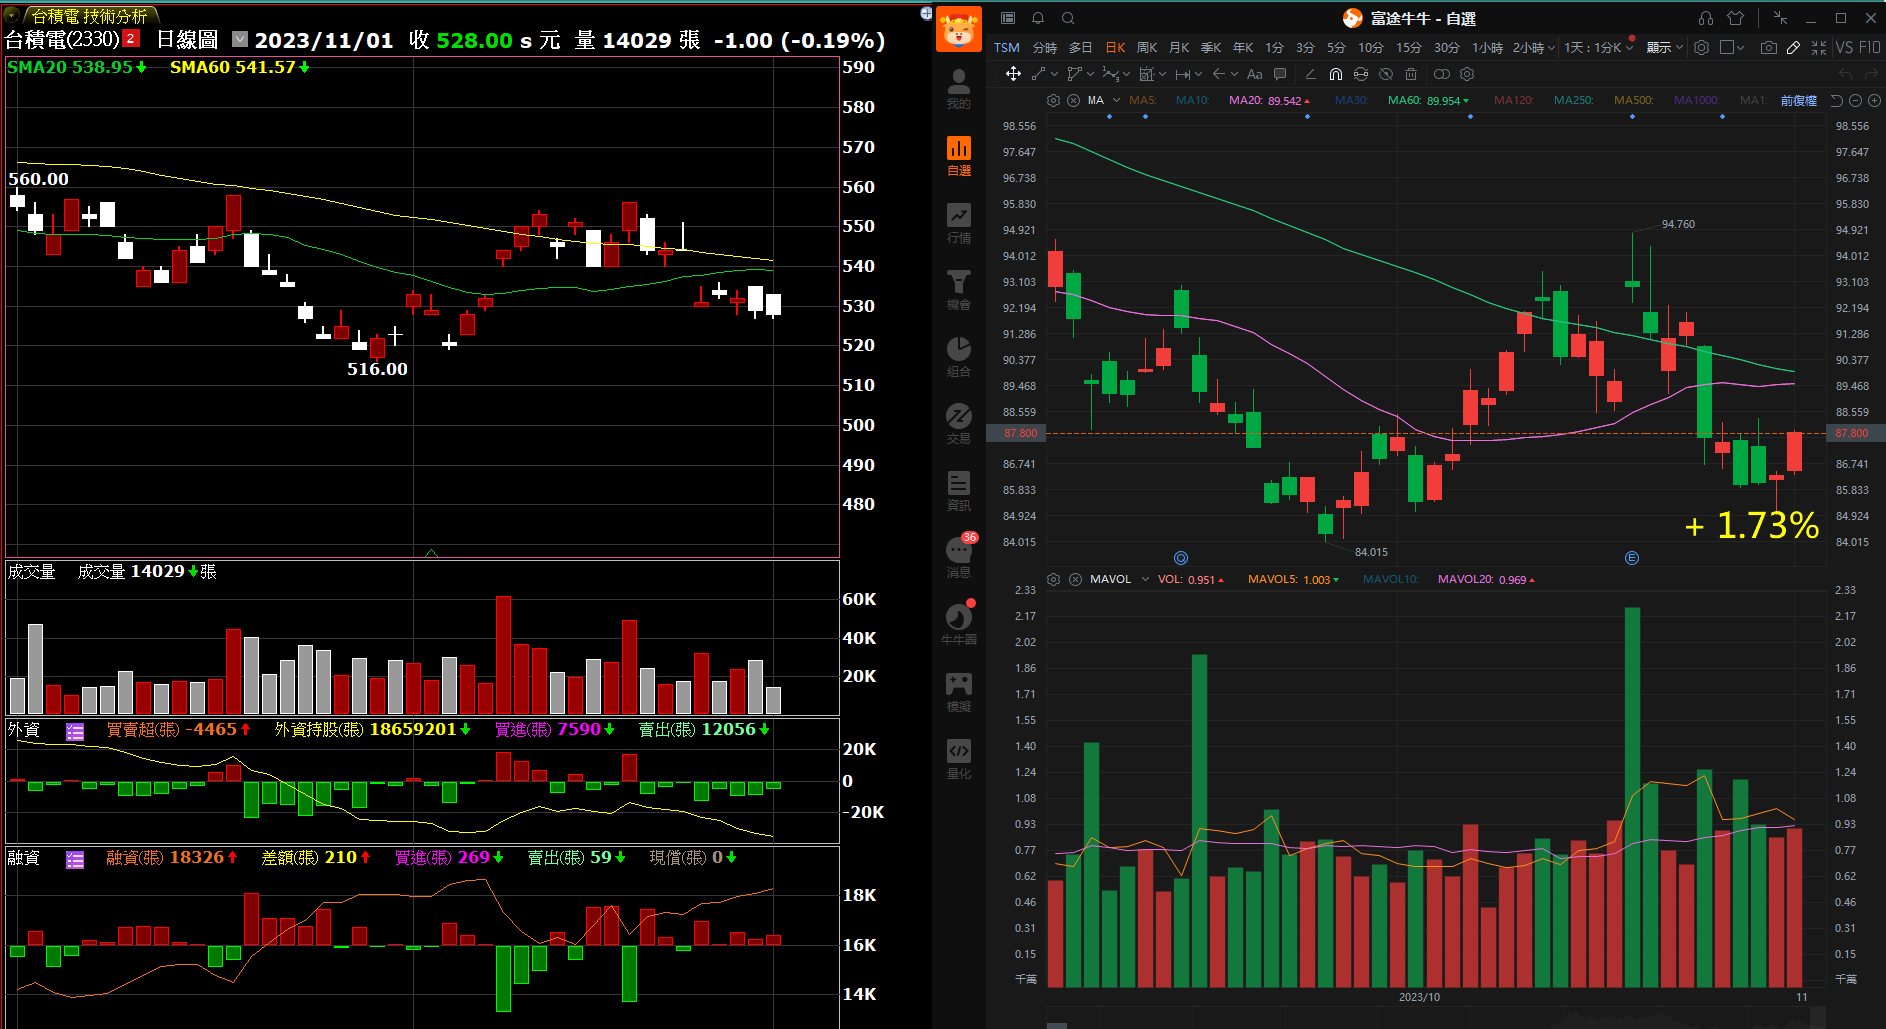The width and height of the screenshot is (1886, 1029).
Task: Expand the polygon shape tool options arrow
Action: [x=1090, y=74]
